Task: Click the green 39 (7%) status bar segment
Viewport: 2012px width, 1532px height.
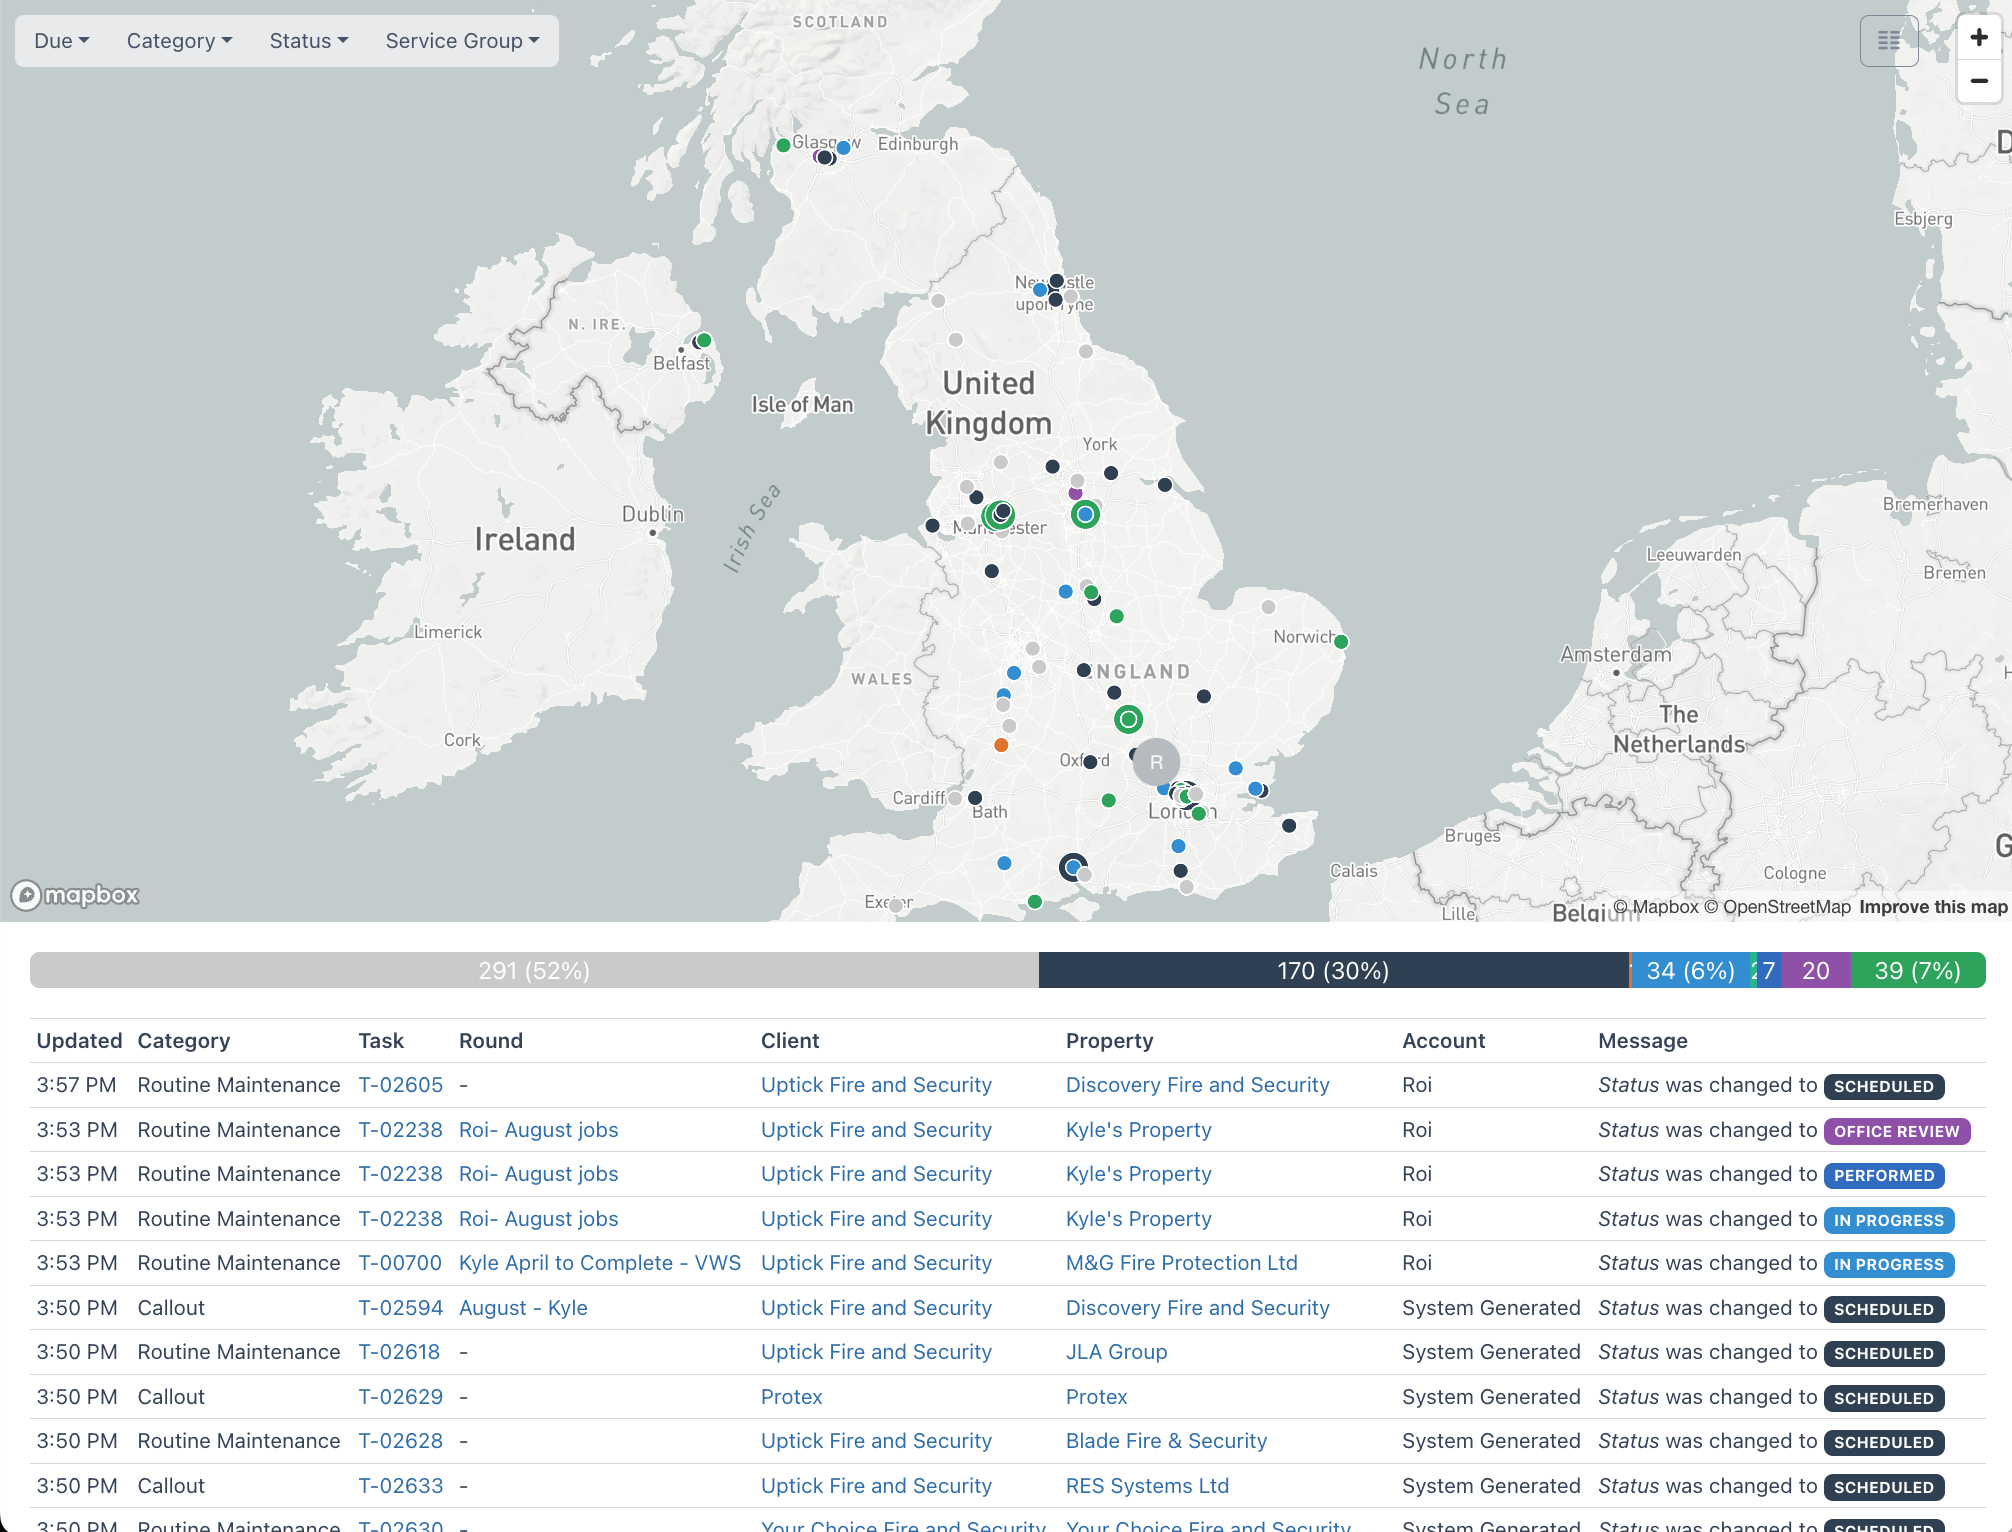Action: pos(1917,971)
